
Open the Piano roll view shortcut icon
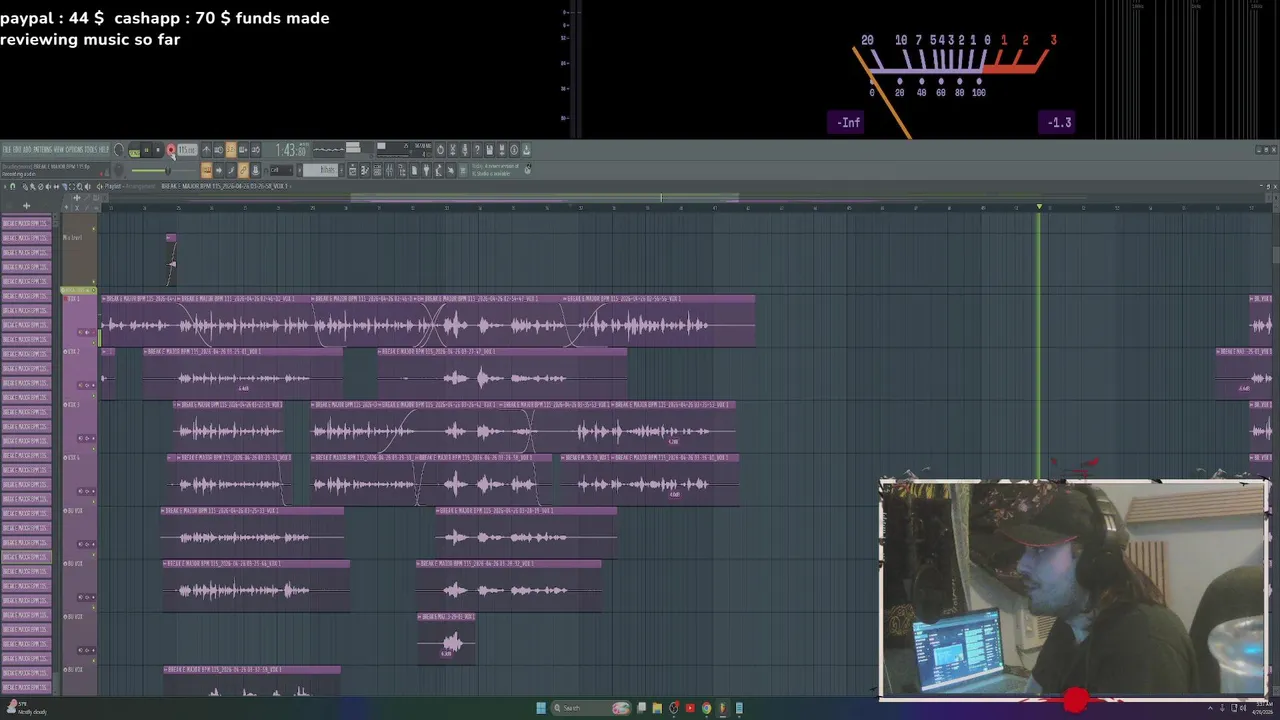[x=365, y=170]
